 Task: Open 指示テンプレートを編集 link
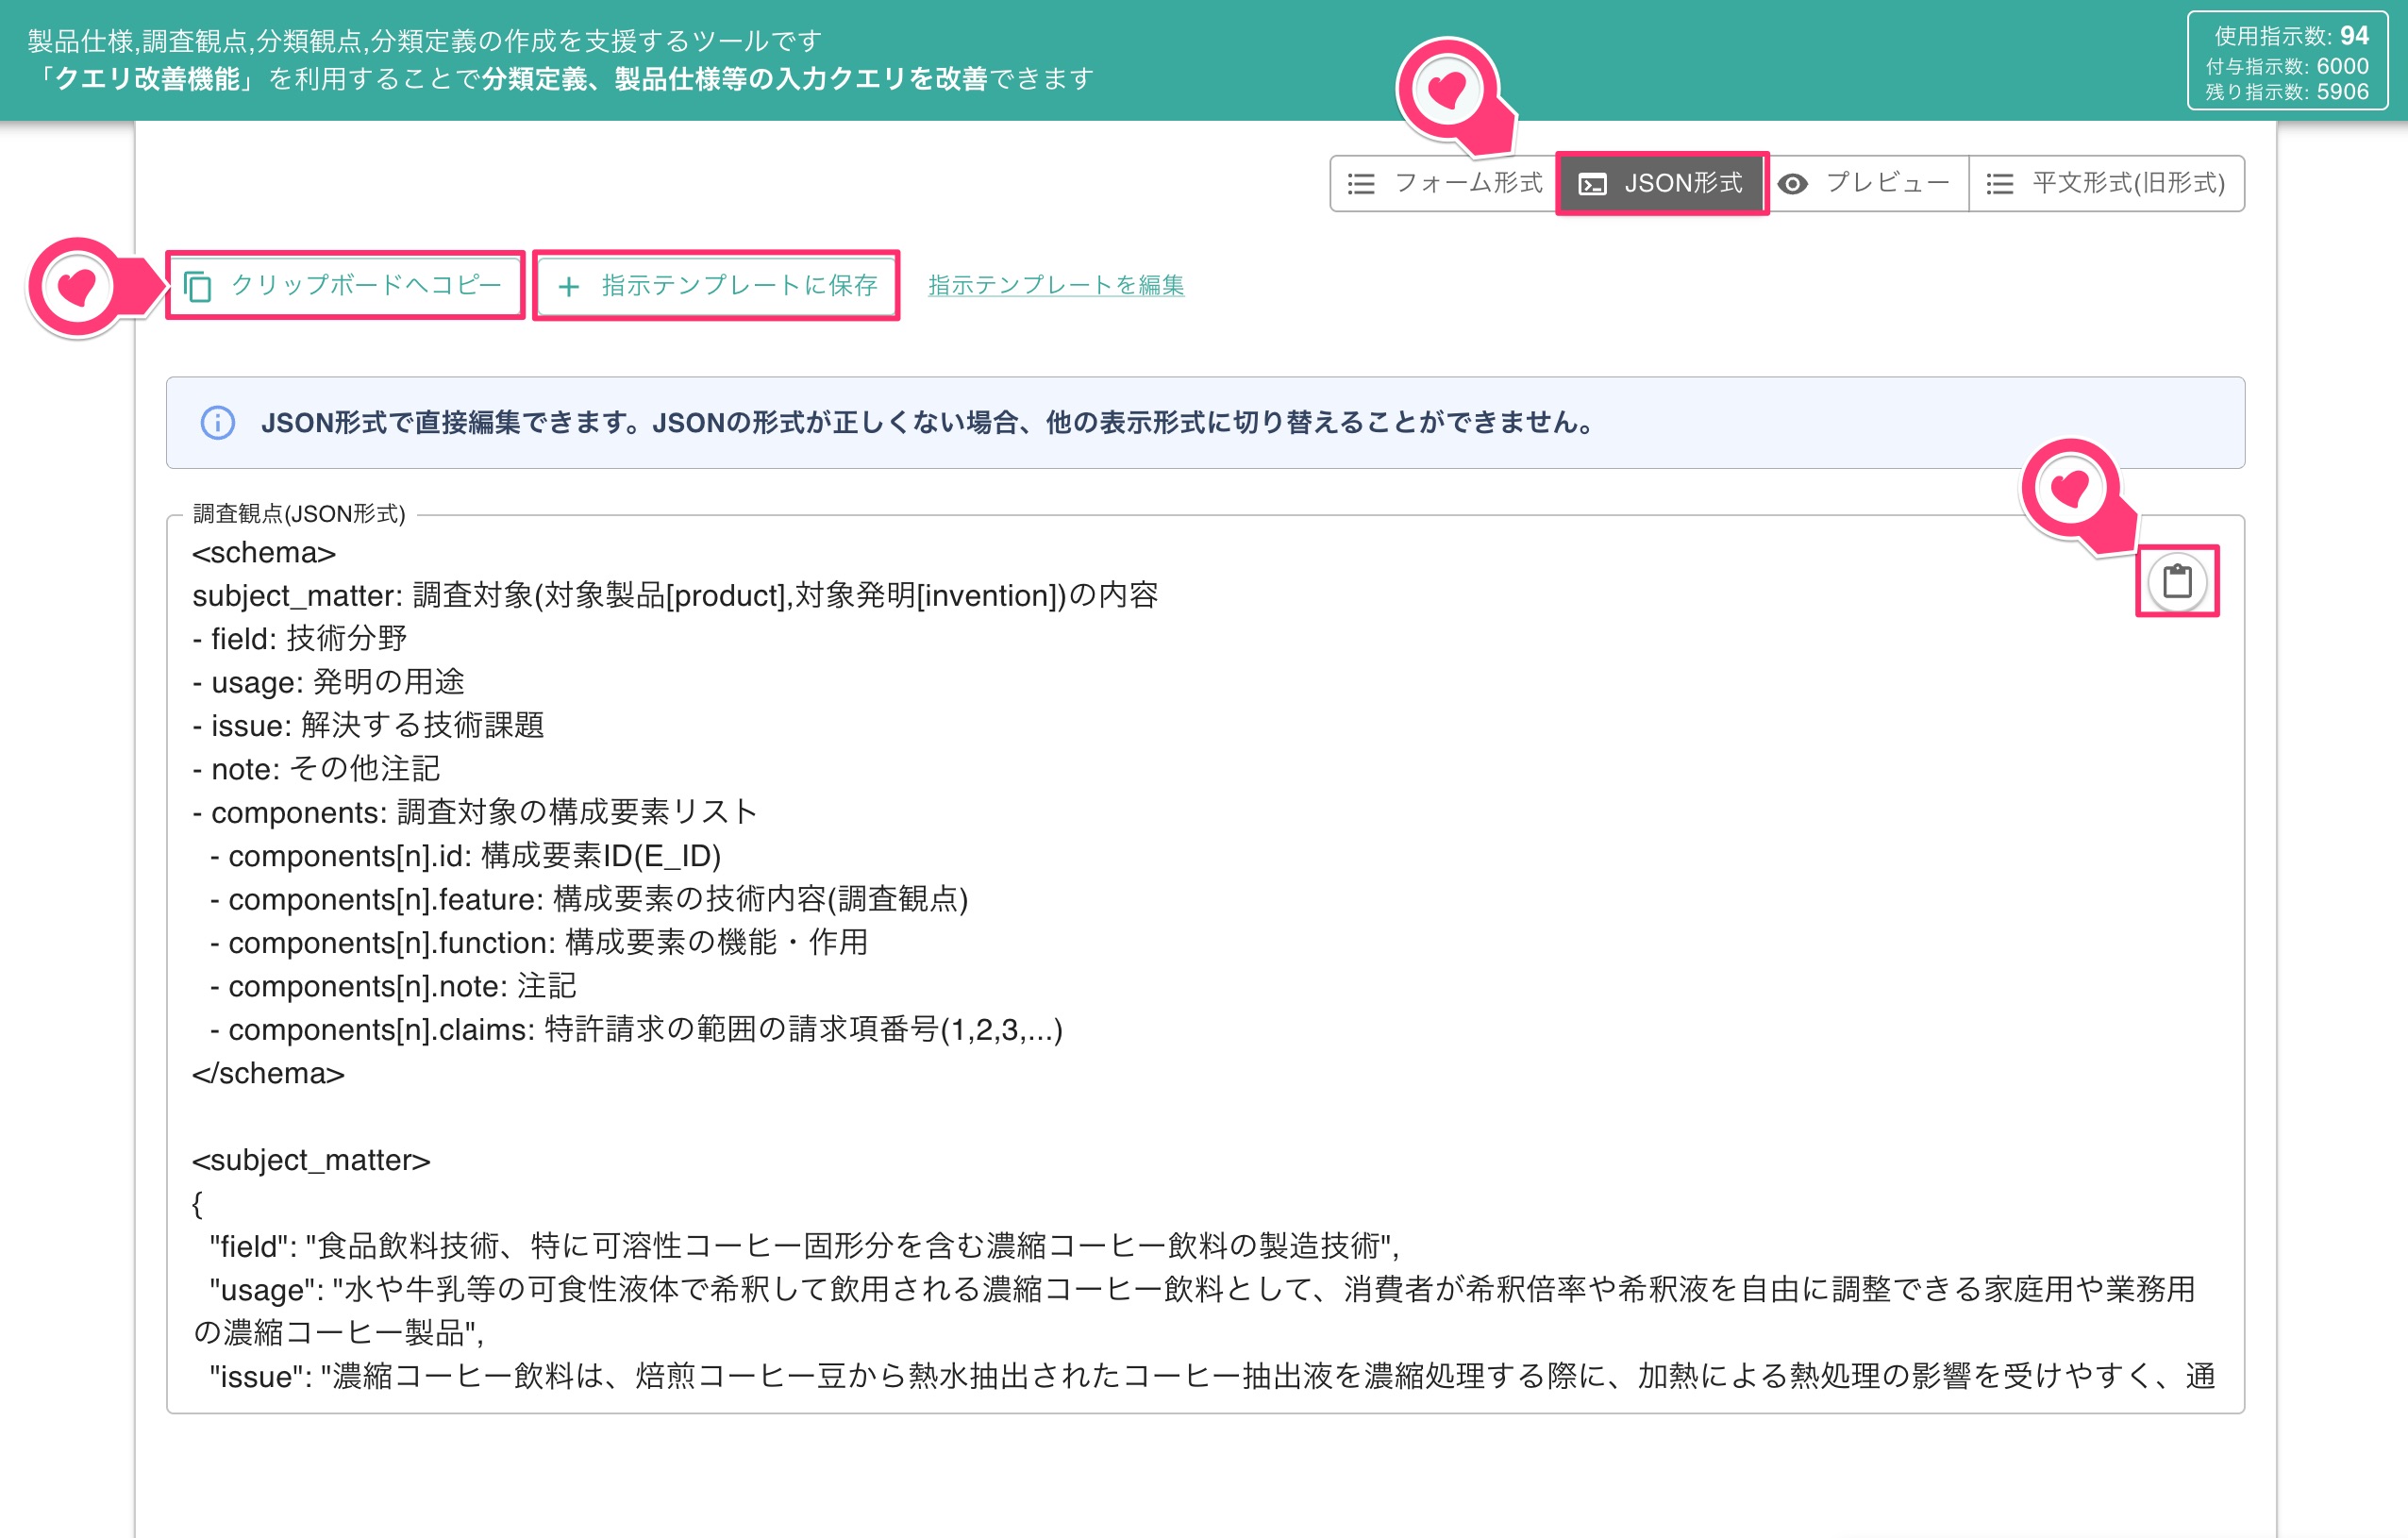pos(1056,285)
